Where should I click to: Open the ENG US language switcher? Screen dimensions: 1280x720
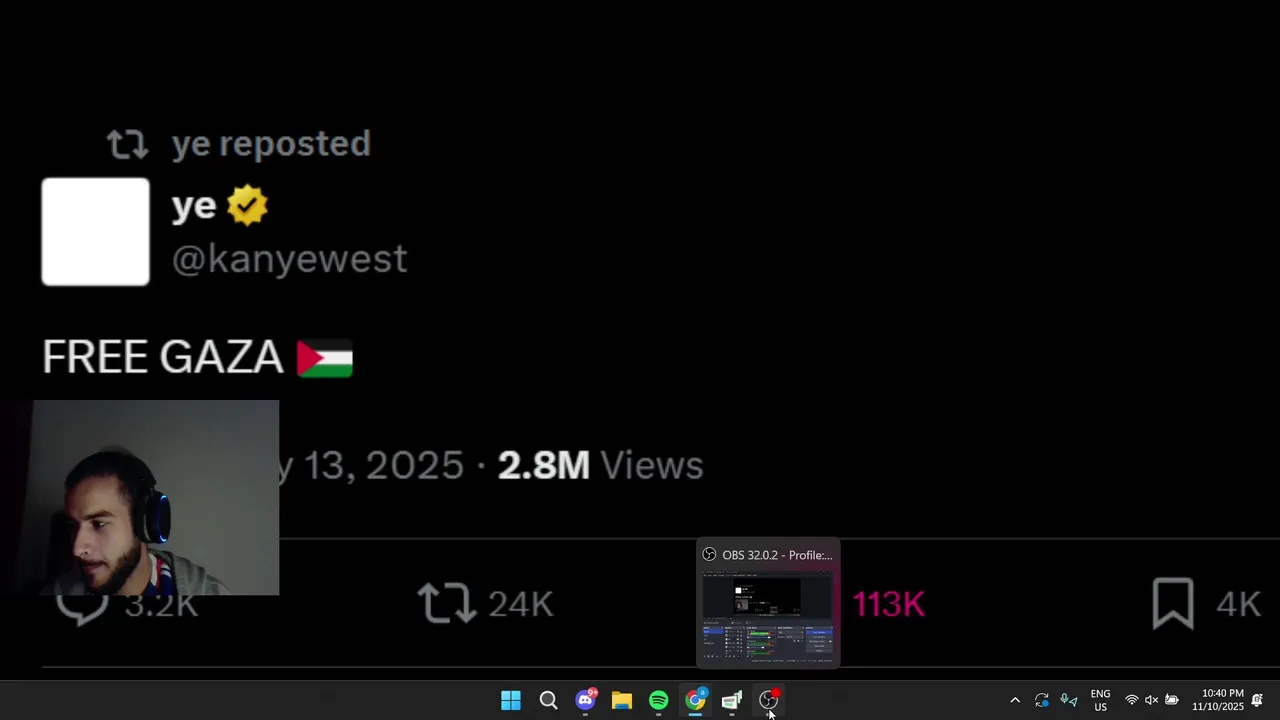(1100, 700)
